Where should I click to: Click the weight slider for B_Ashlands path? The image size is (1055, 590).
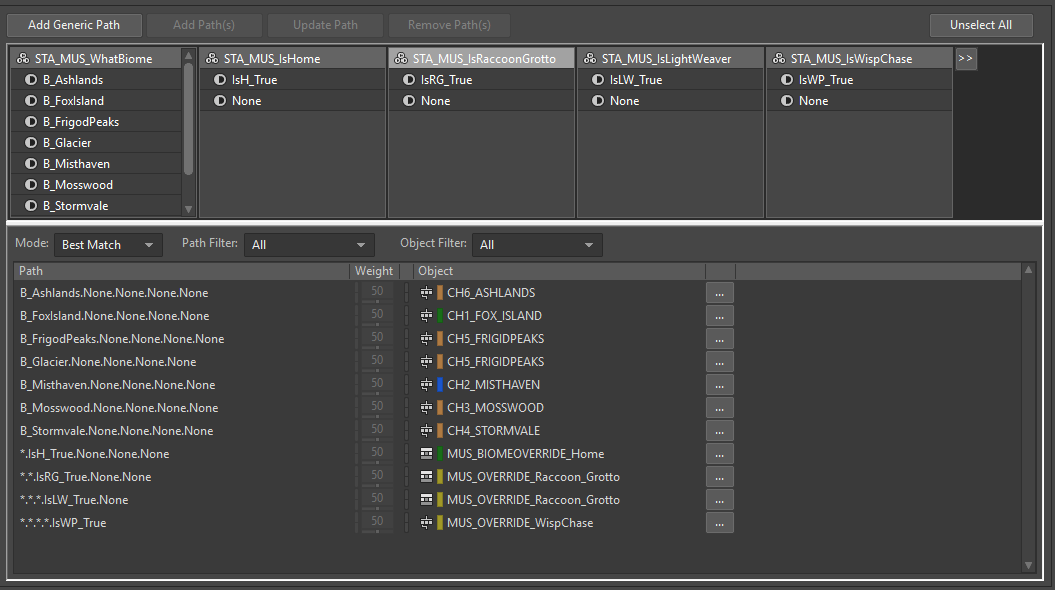click(x=377, y=293)
